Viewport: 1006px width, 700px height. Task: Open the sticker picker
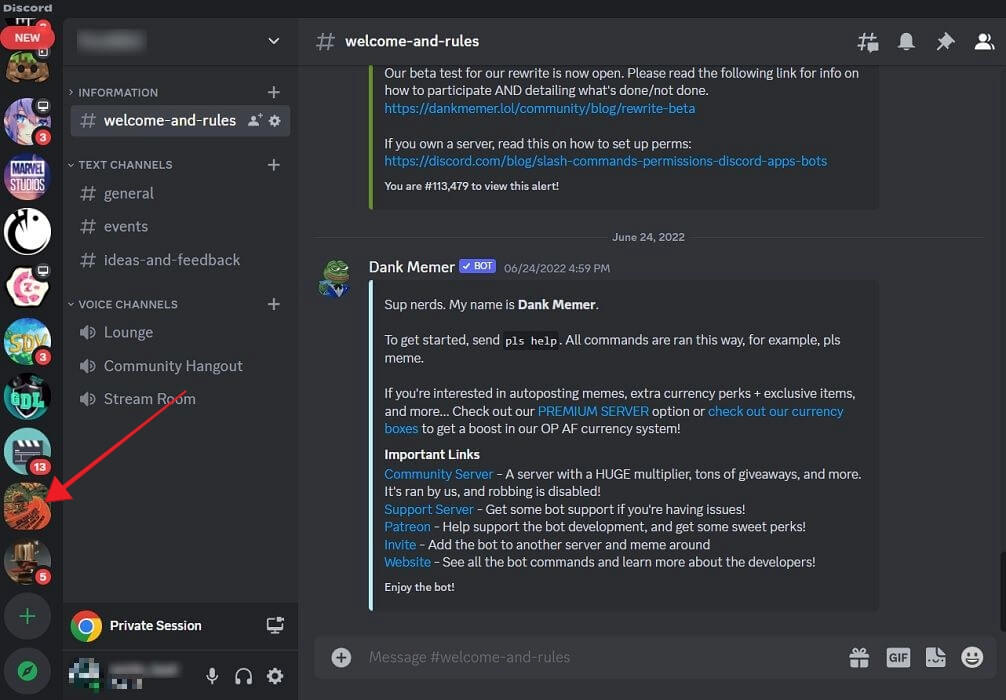point(935,657)
